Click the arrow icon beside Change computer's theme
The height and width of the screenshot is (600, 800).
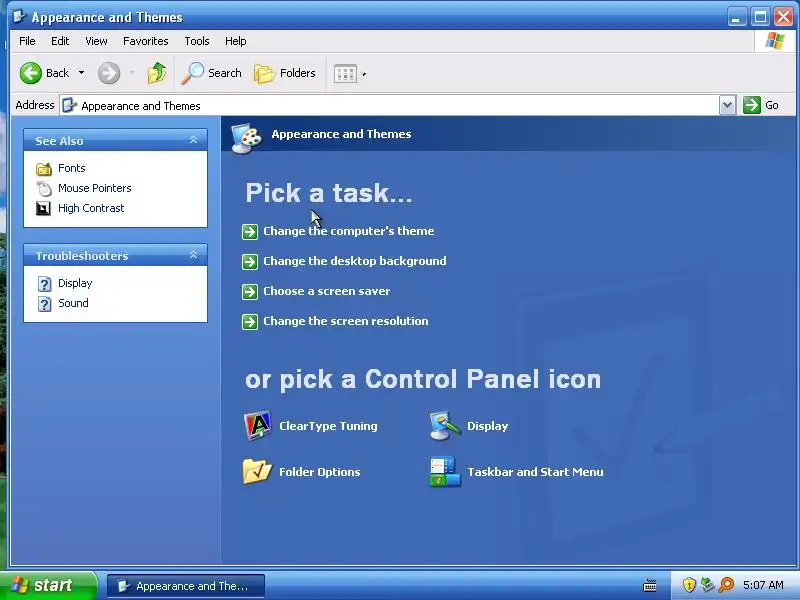pos(249,232)
